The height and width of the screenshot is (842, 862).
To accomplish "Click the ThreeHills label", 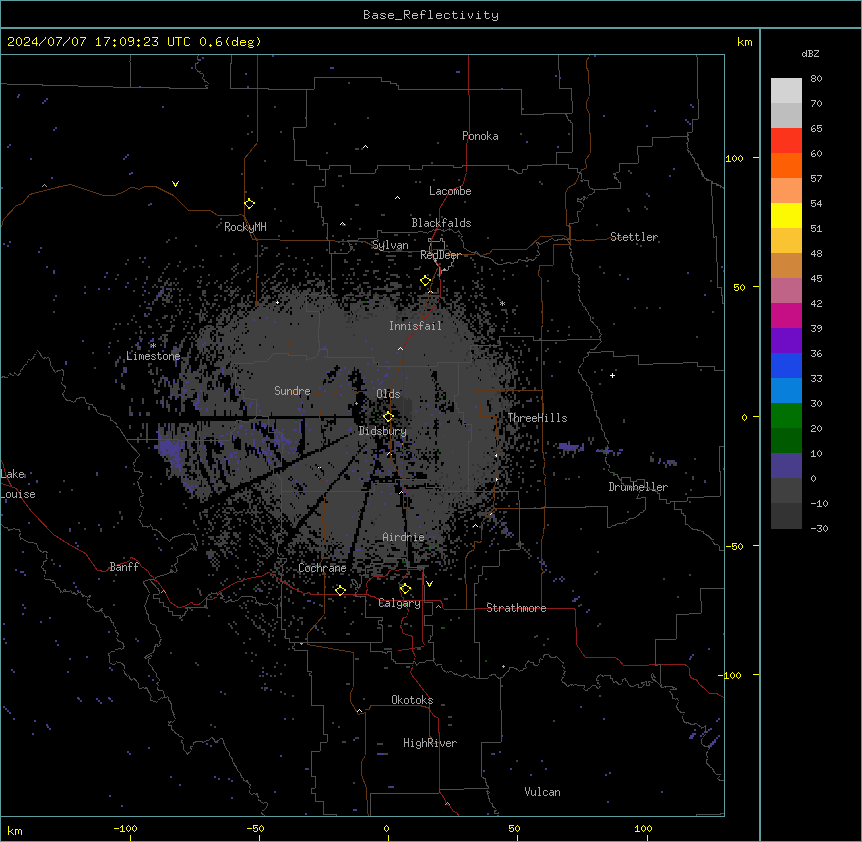I will (x=537, y=418).
